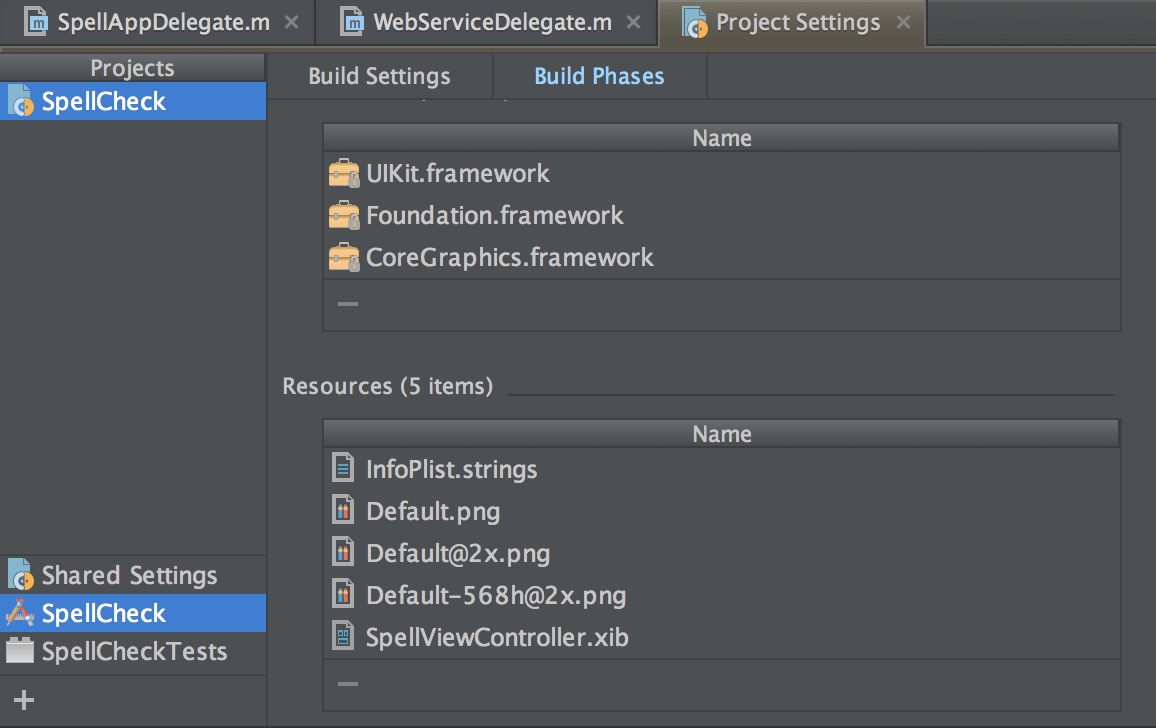This screenshot has height=728, width=1156.
Task: Select the Build Phases tab
Action: [599, 75]
